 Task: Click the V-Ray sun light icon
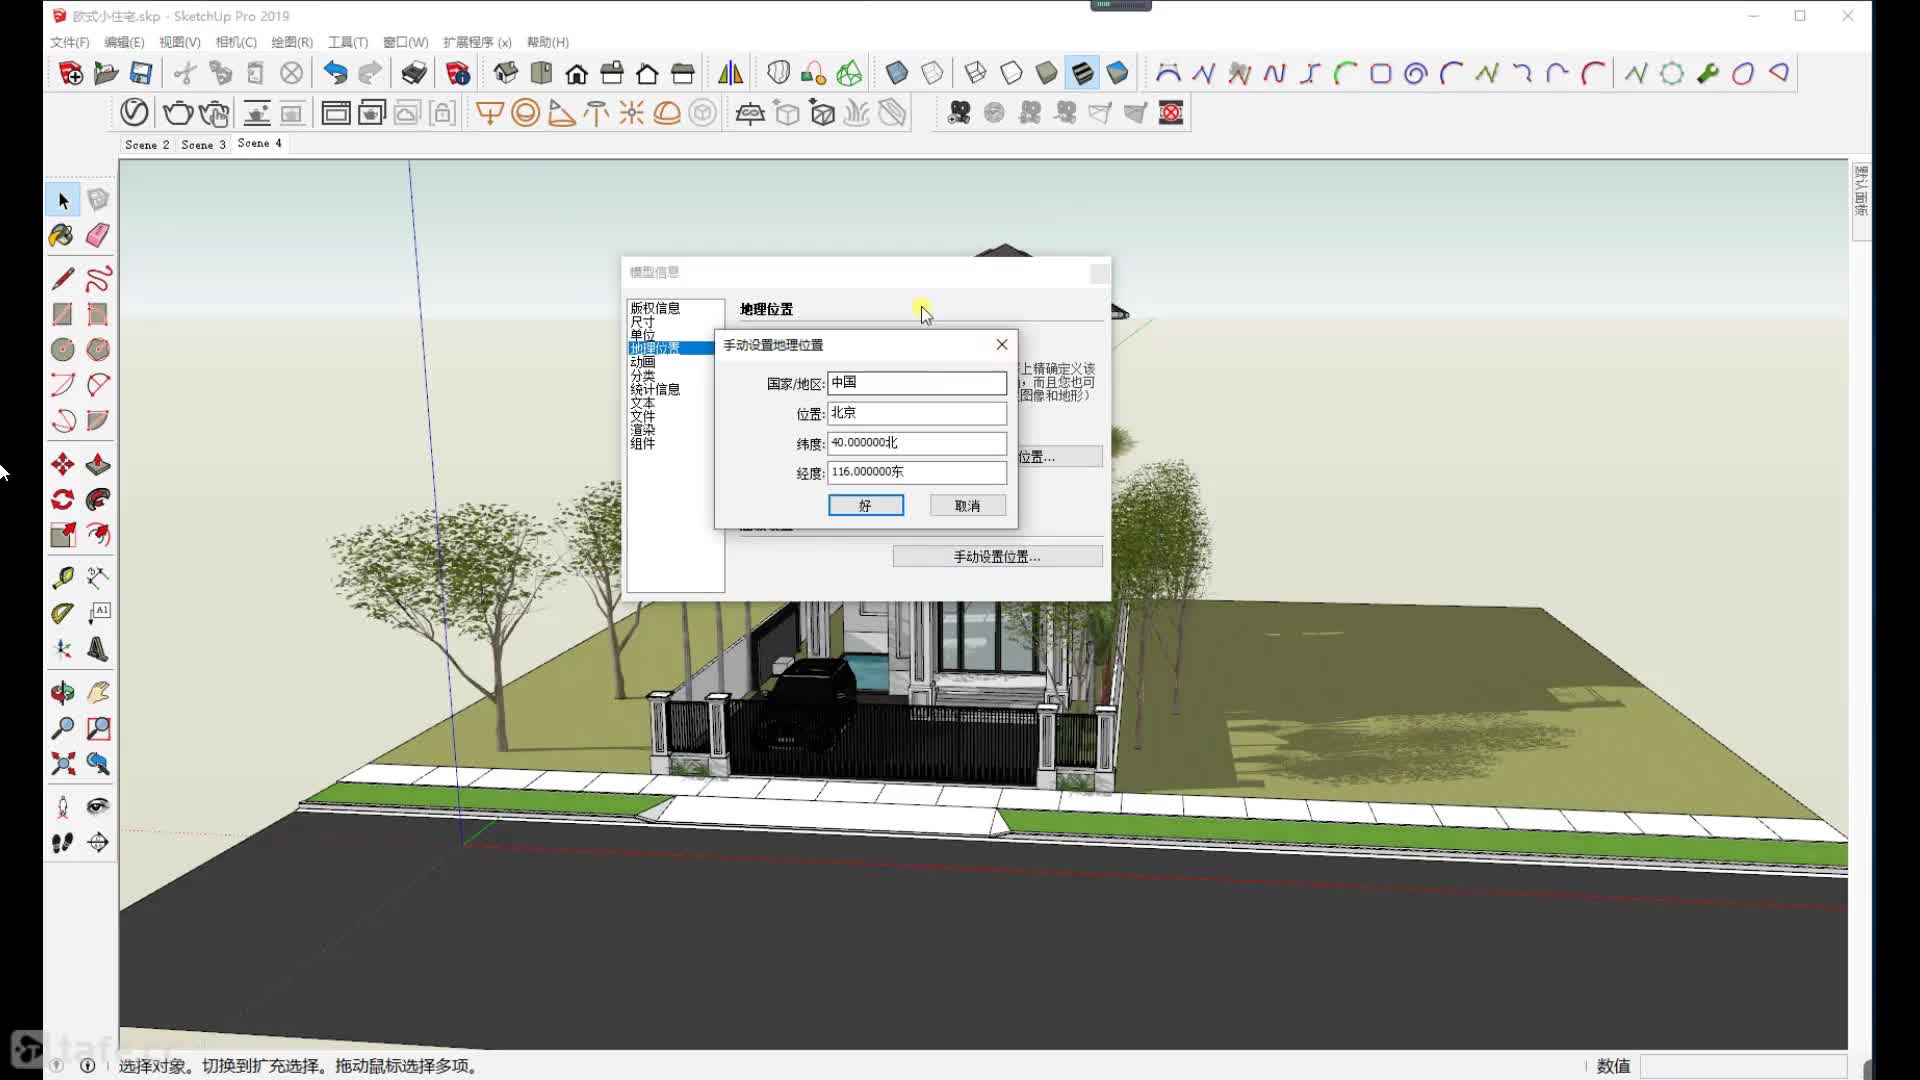631,113
